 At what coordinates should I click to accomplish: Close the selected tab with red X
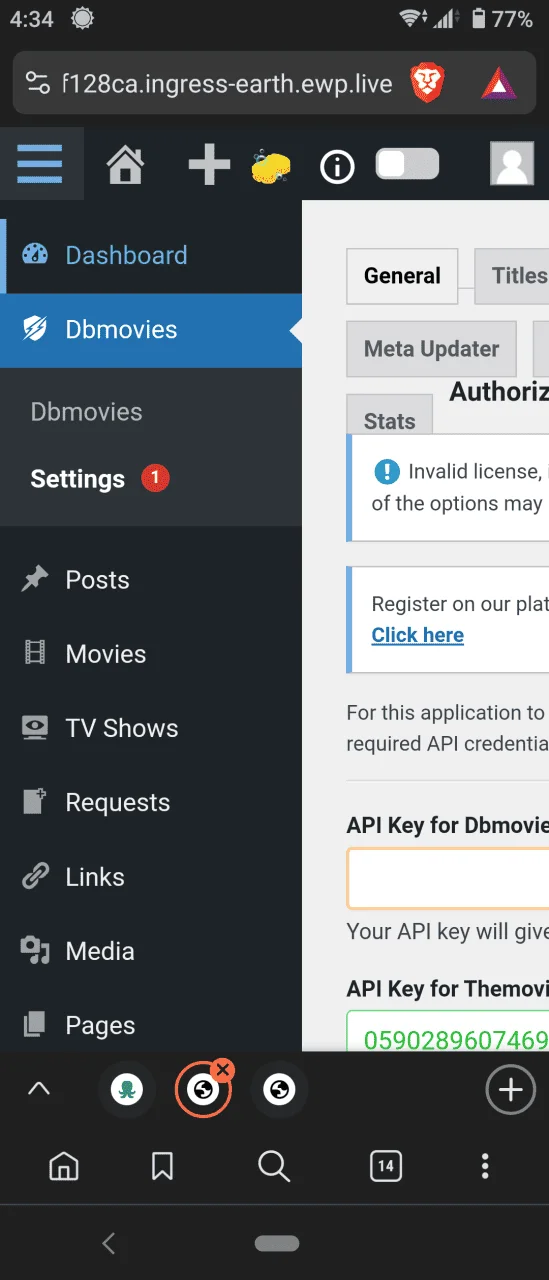(223, 1070)
